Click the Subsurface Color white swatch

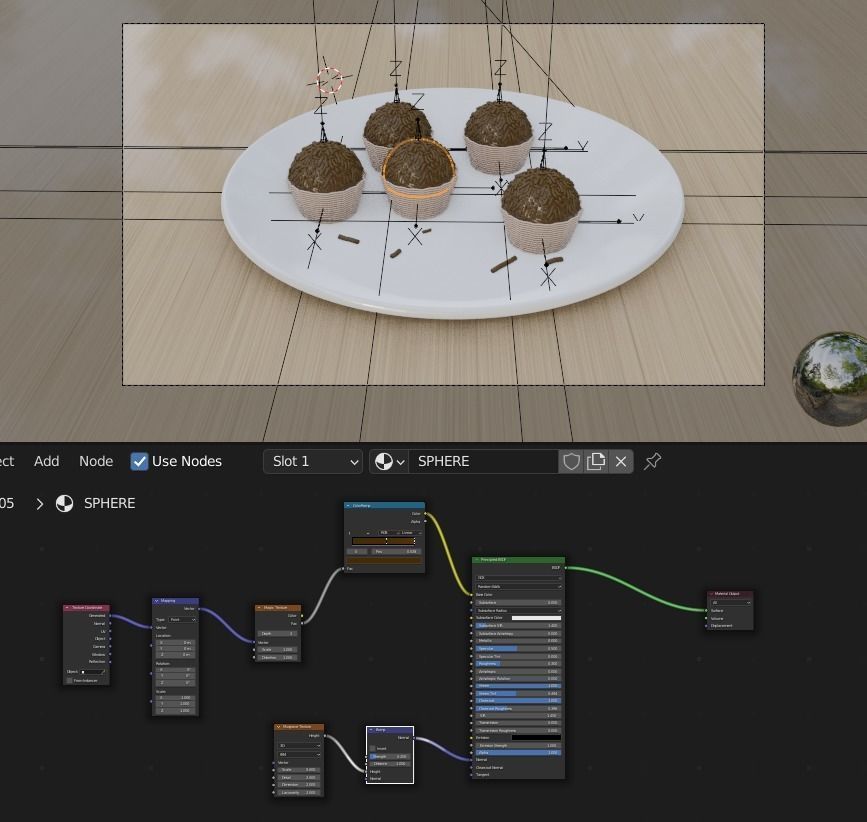(536, 618)
